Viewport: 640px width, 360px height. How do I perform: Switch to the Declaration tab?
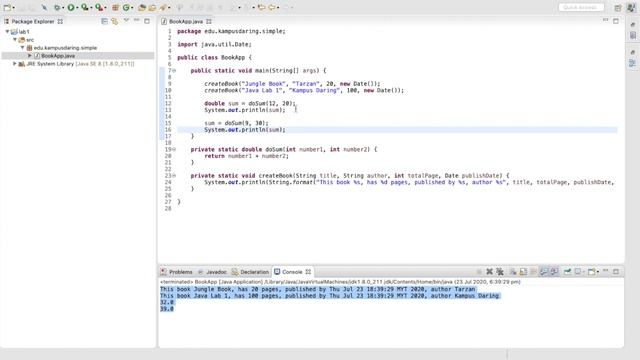(x=250, y=272)
